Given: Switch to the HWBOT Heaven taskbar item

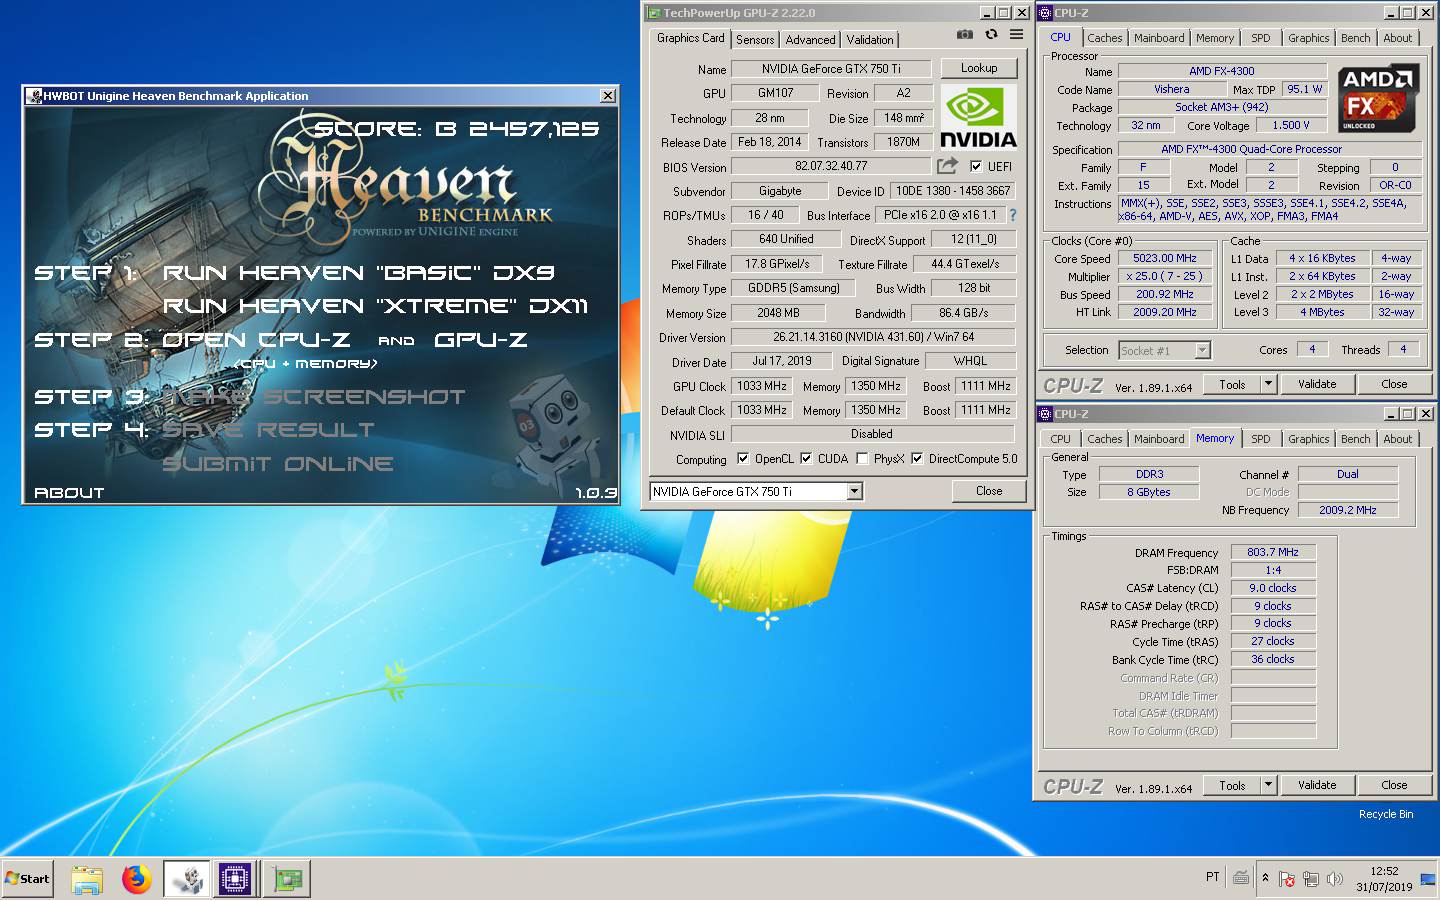Looking at the screenshot, I should [187, 879].
